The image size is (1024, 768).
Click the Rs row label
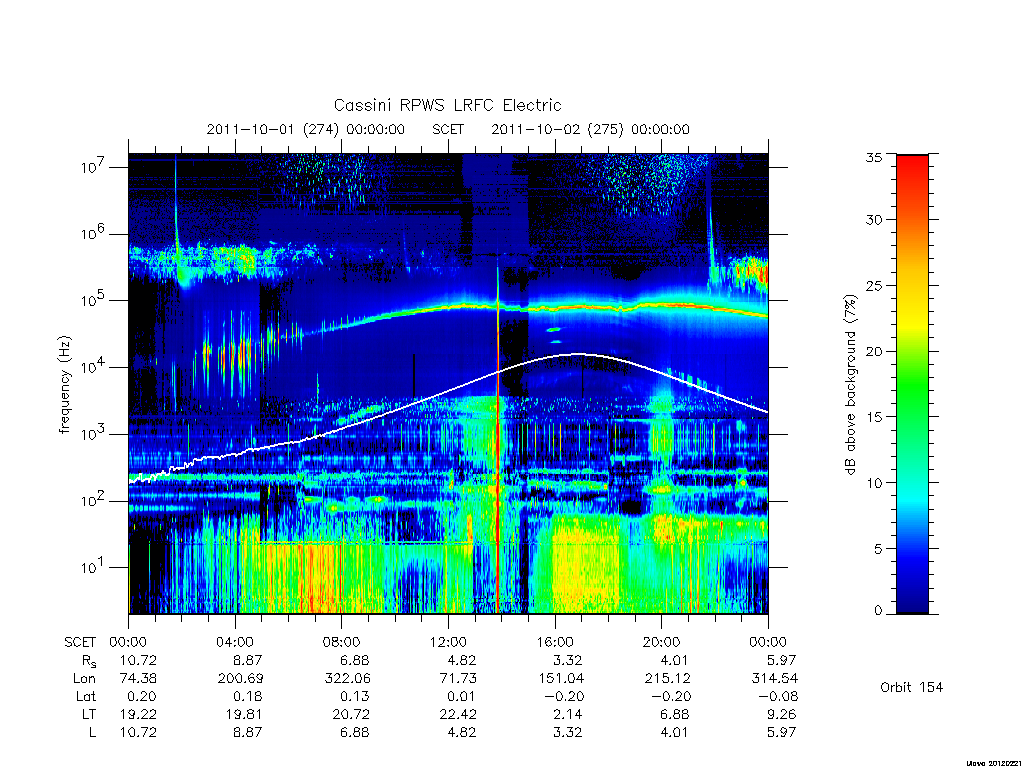coord(89,661)
